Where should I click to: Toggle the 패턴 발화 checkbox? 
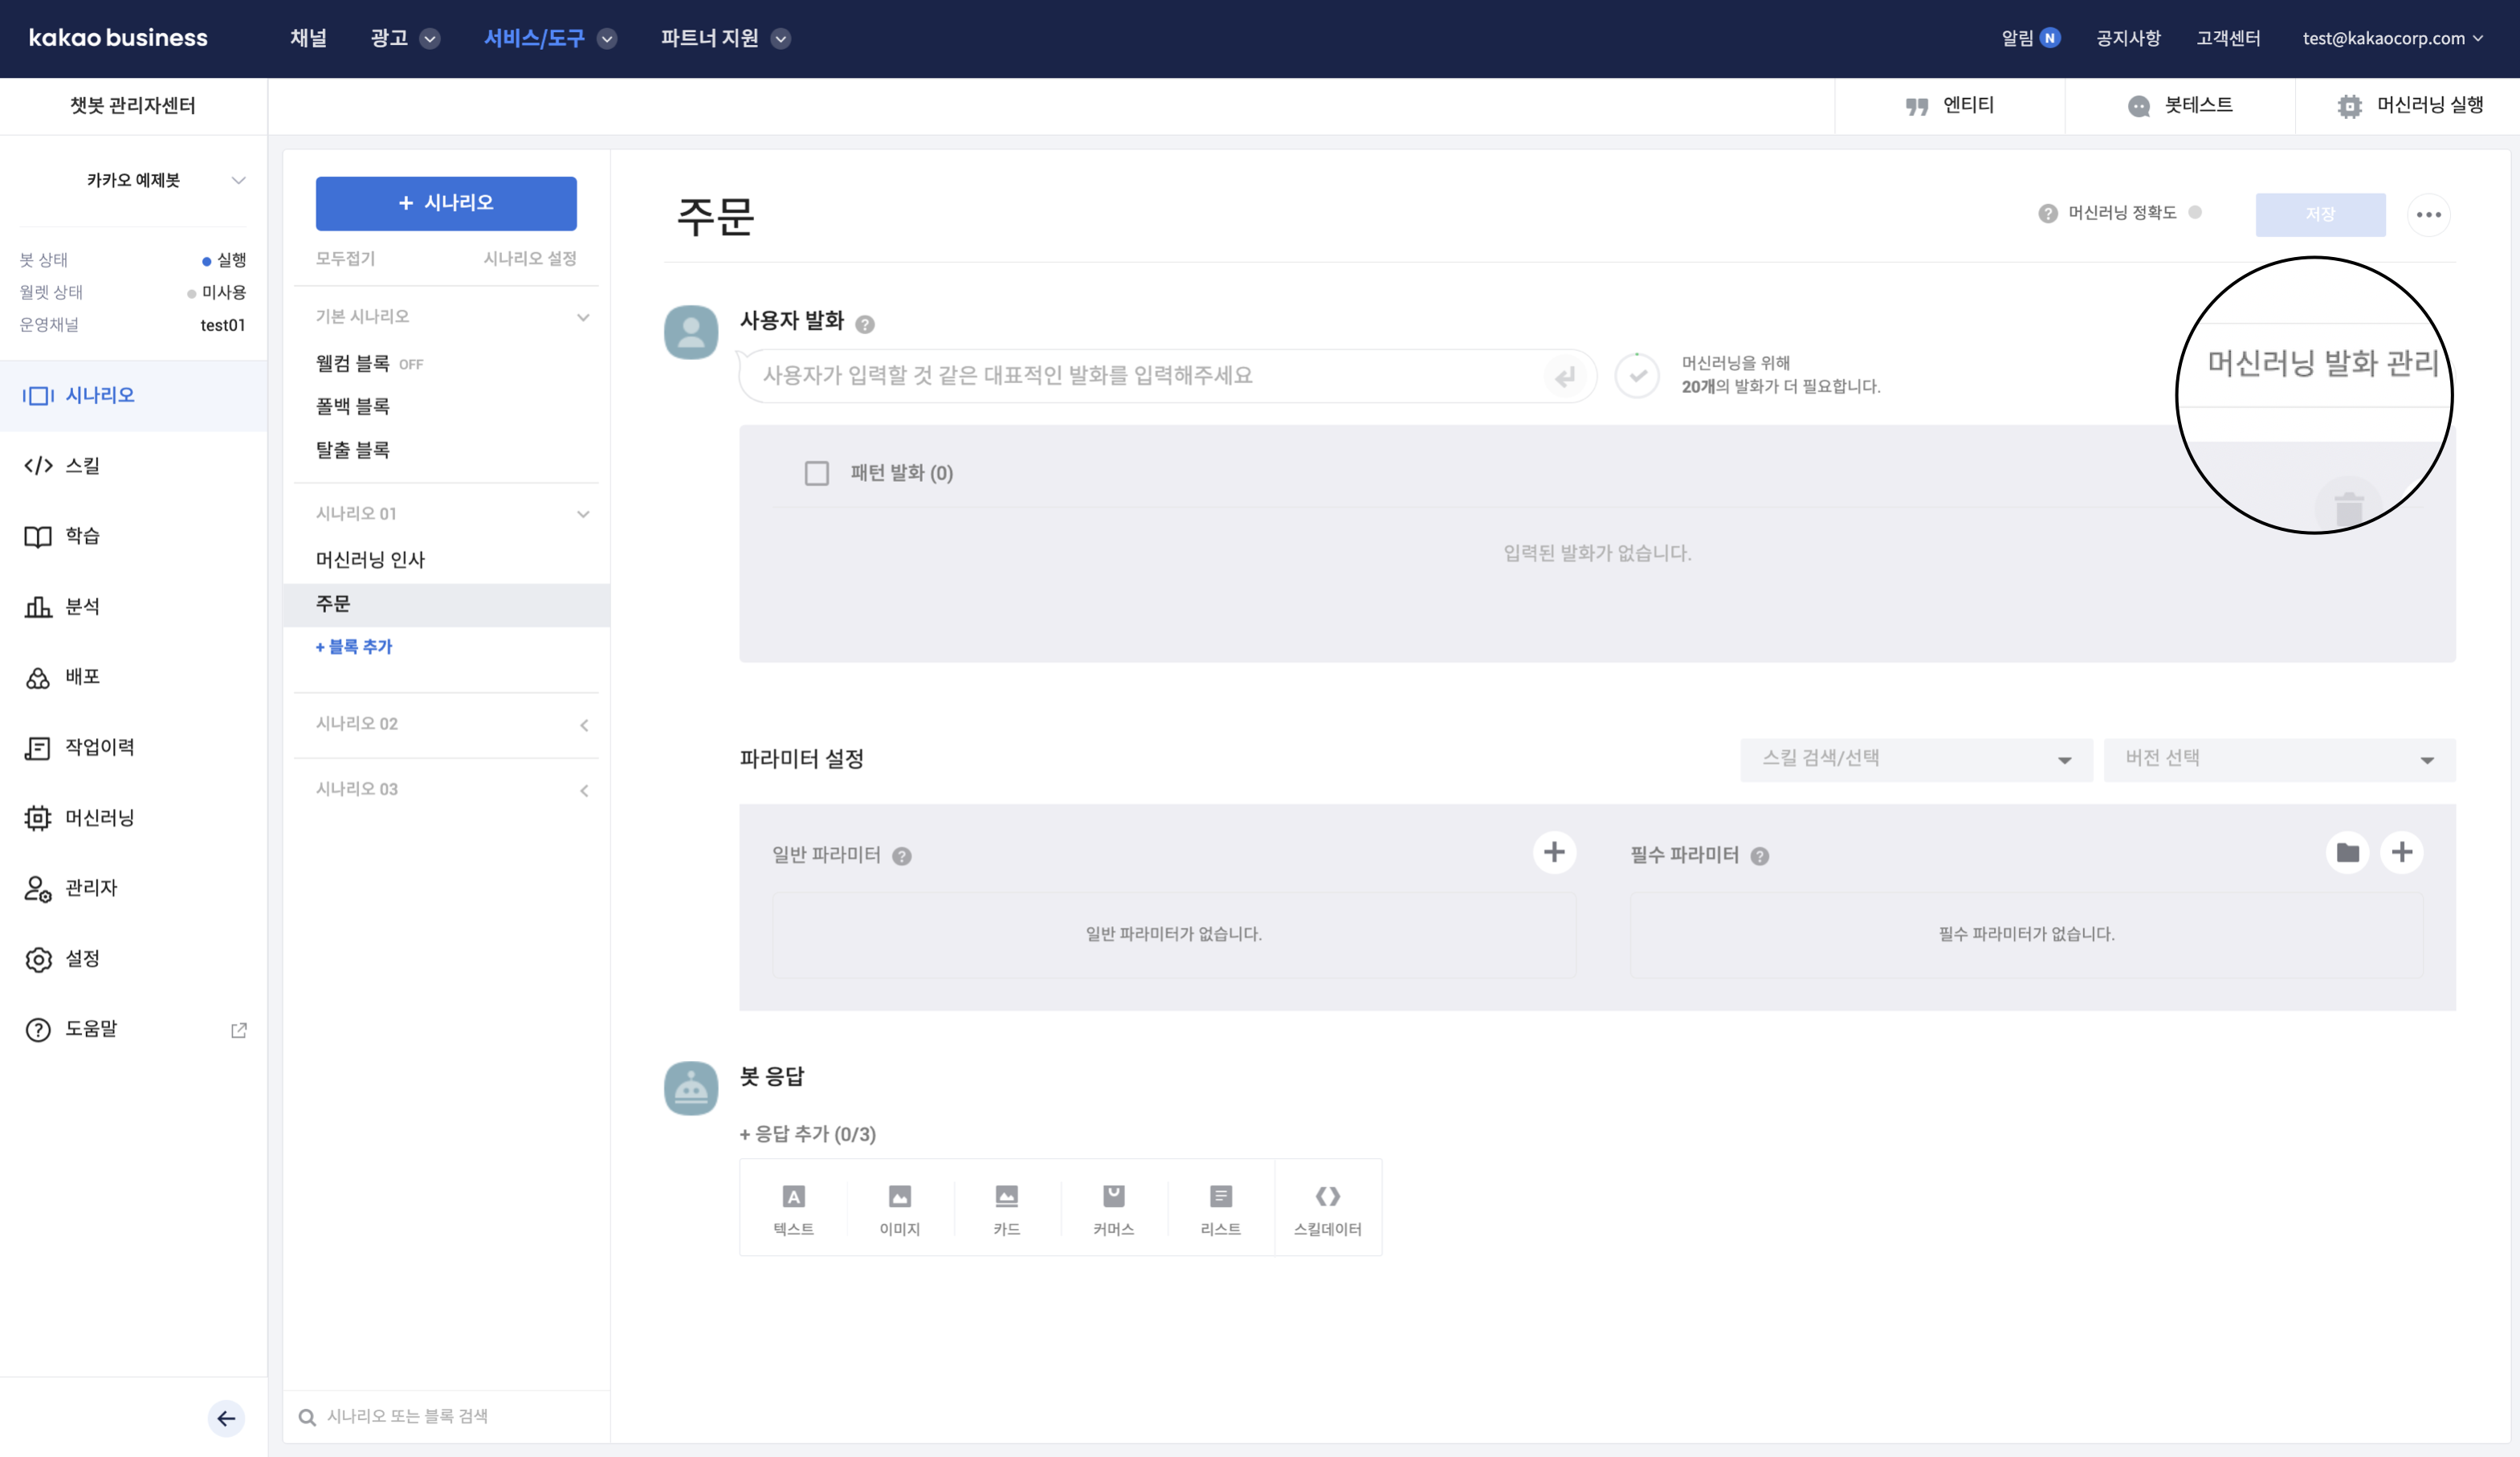click(817, 473)
